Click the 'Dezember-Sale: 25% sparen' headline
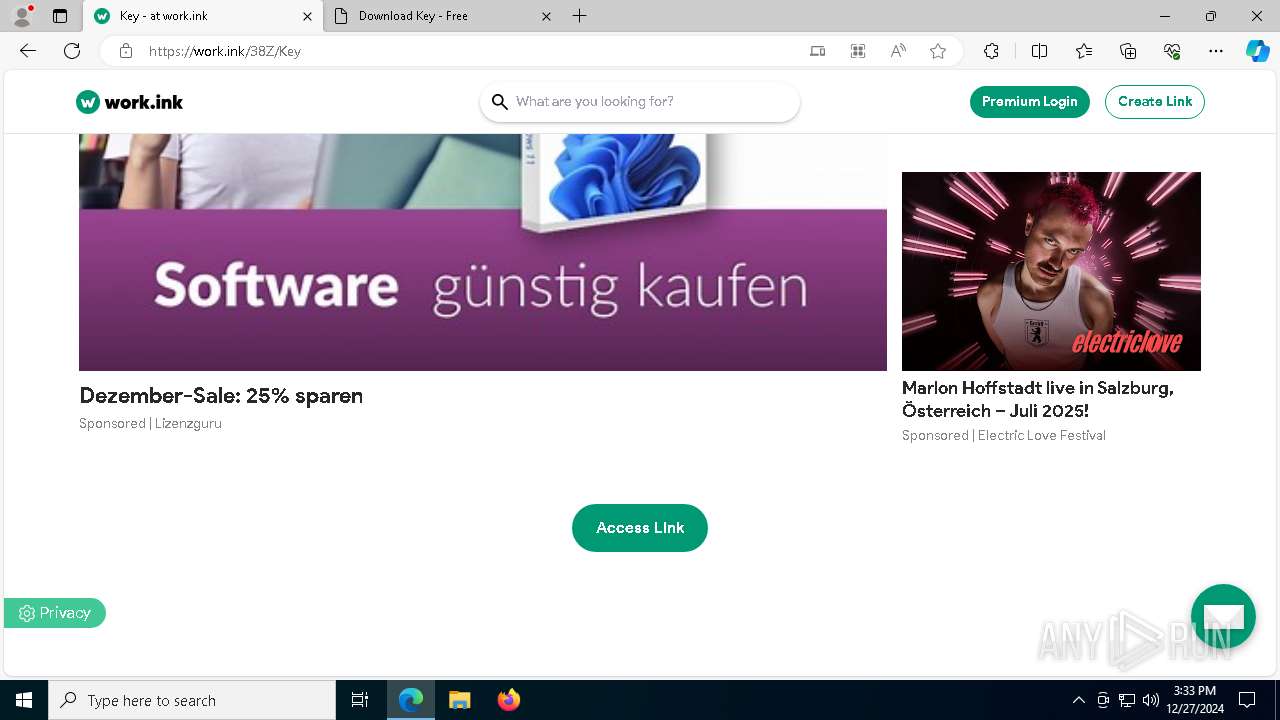The height and width of the screenshot is (720, 1280). tap(221, 396)
